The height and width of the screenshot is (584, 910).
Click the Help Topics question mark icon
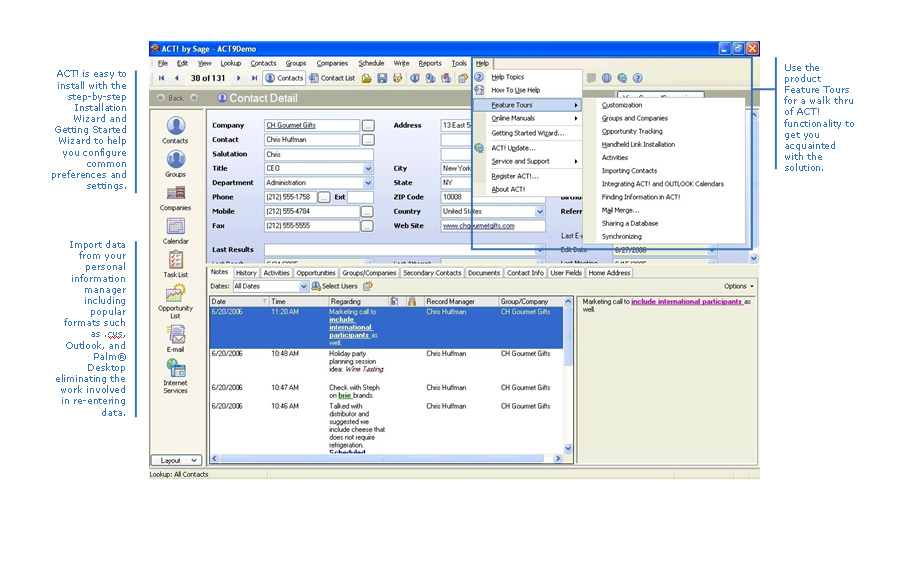tap(479, 77)
